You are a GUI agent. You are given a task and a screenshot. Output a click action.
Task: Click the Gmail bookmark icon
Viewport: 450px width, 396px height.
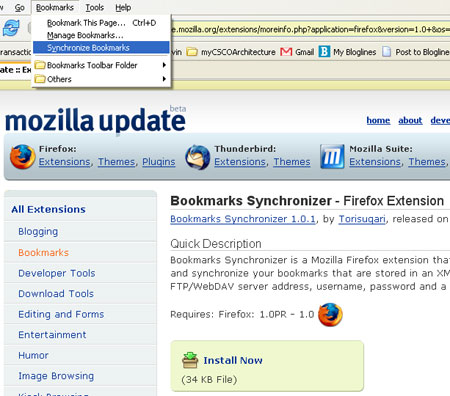[x=286, y=52]
